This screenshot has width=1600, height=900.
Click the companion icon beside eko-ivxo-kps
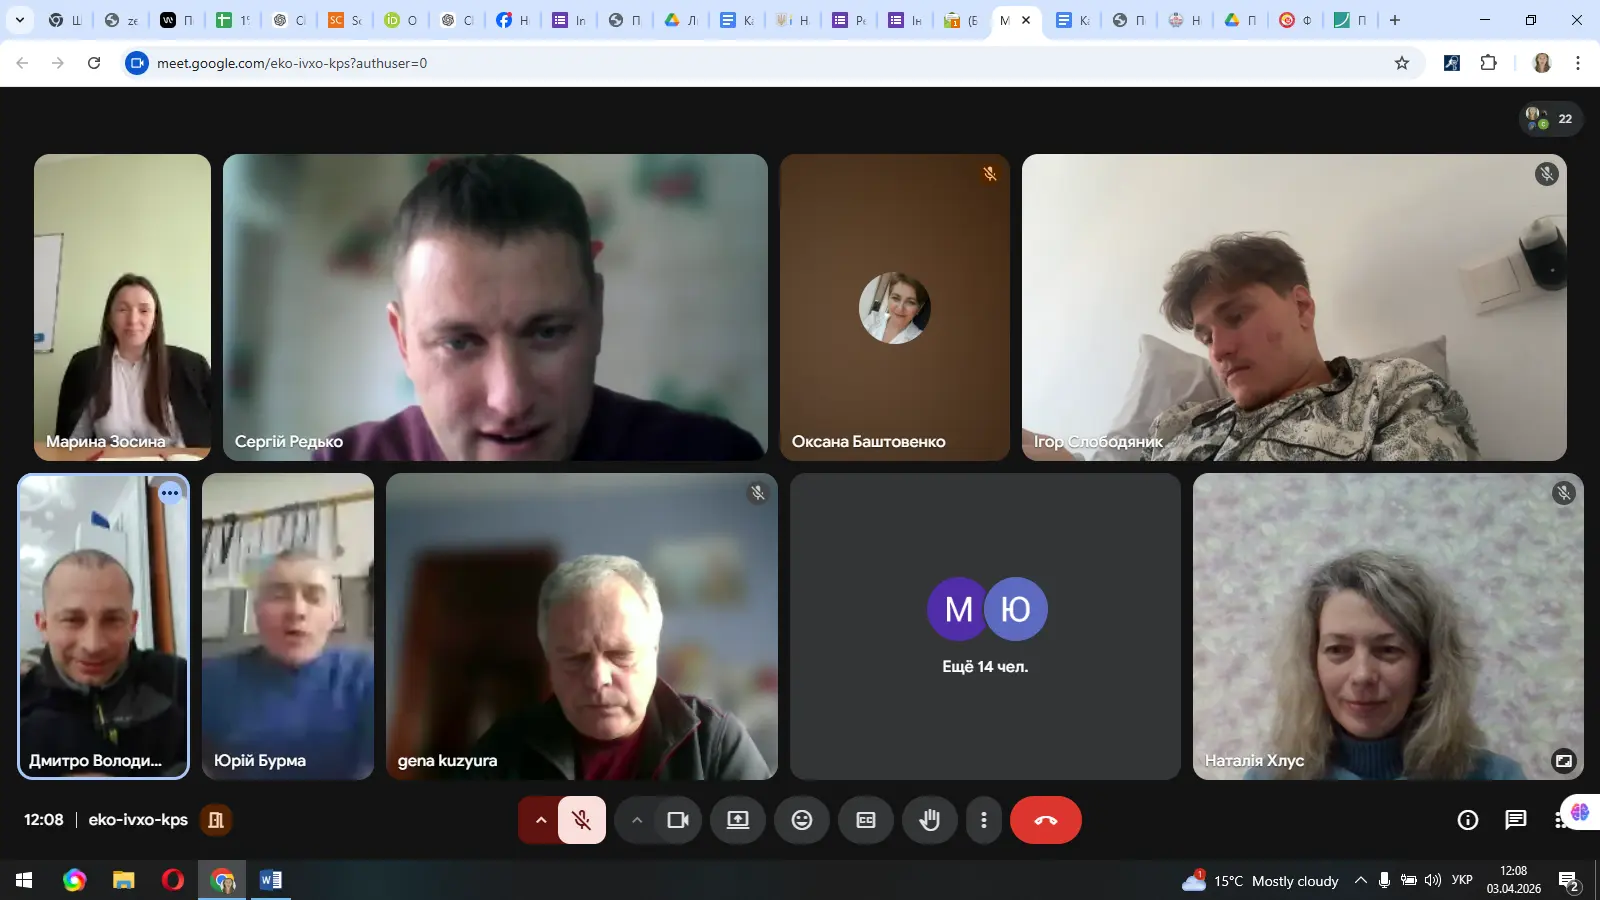click(215, 820)
